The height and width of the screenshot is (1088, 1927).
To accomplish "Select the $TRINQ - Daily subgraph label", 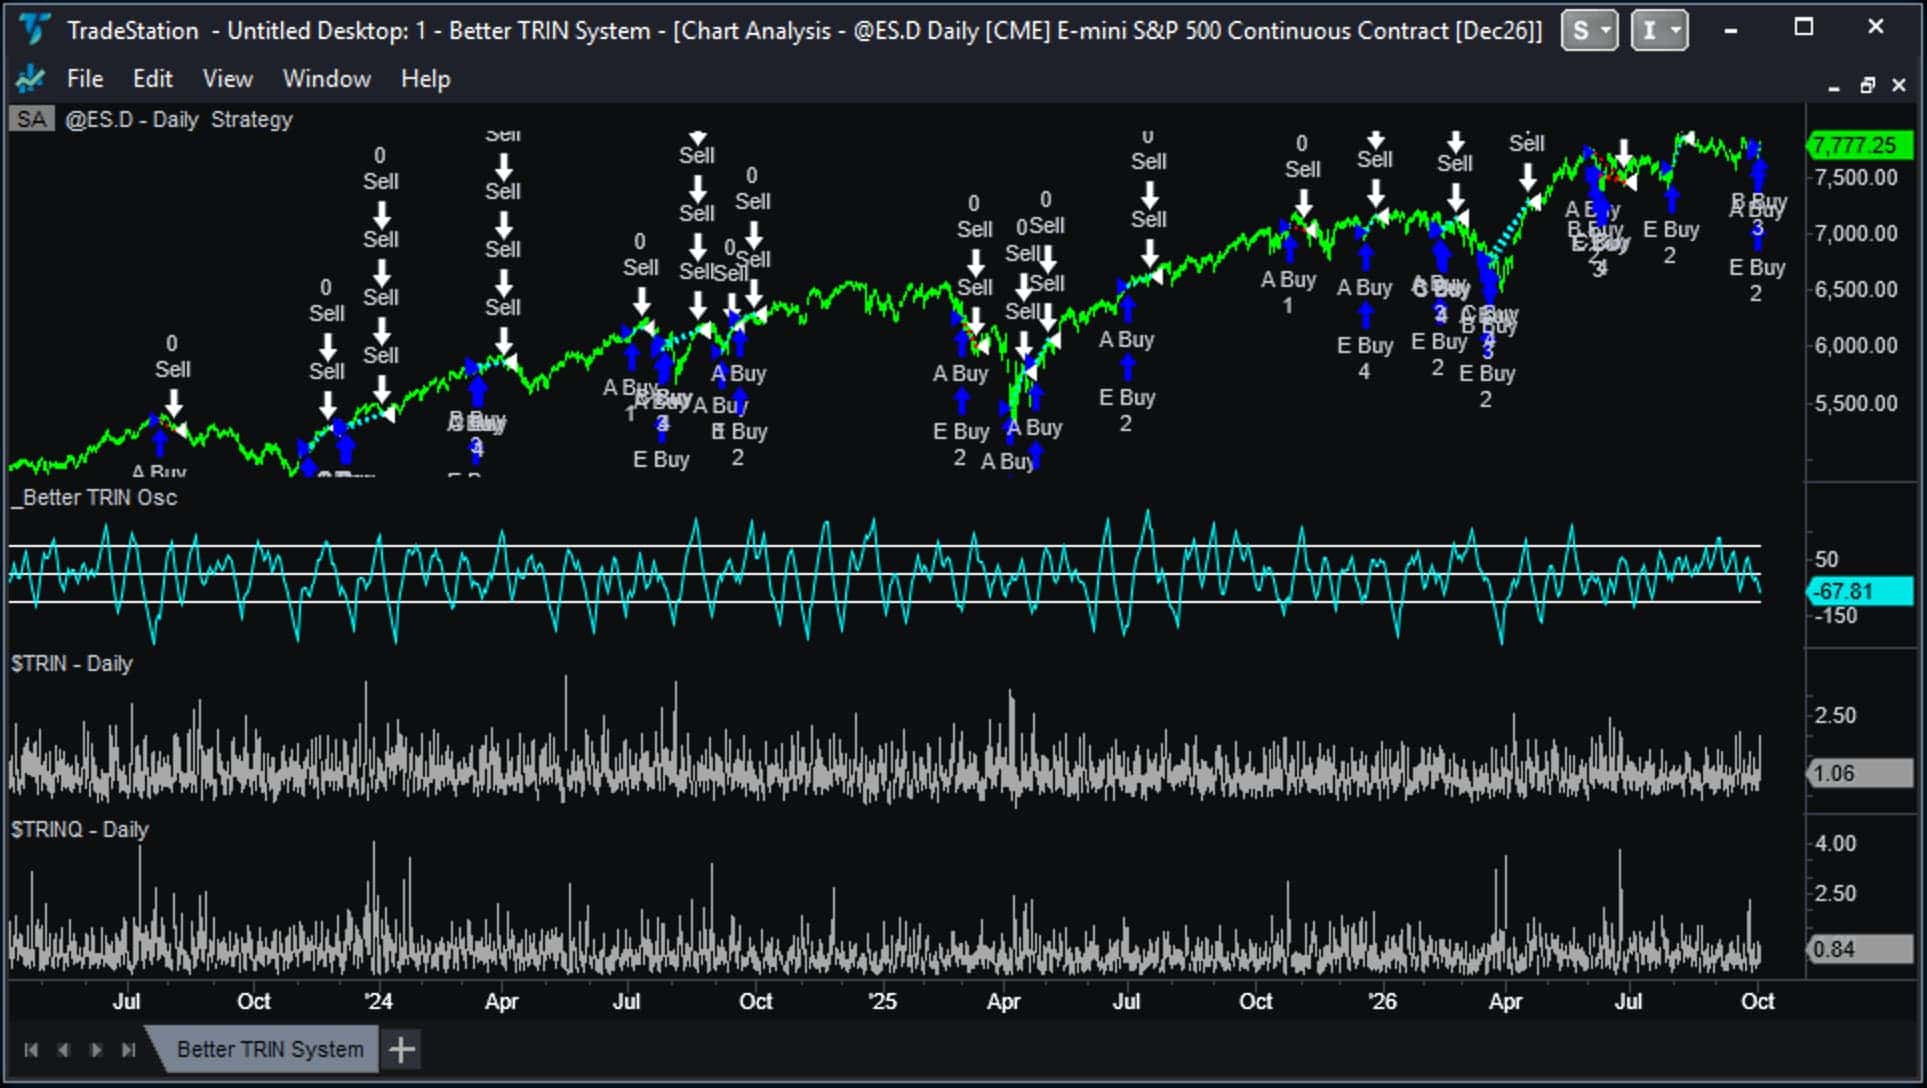I will 80,830.
